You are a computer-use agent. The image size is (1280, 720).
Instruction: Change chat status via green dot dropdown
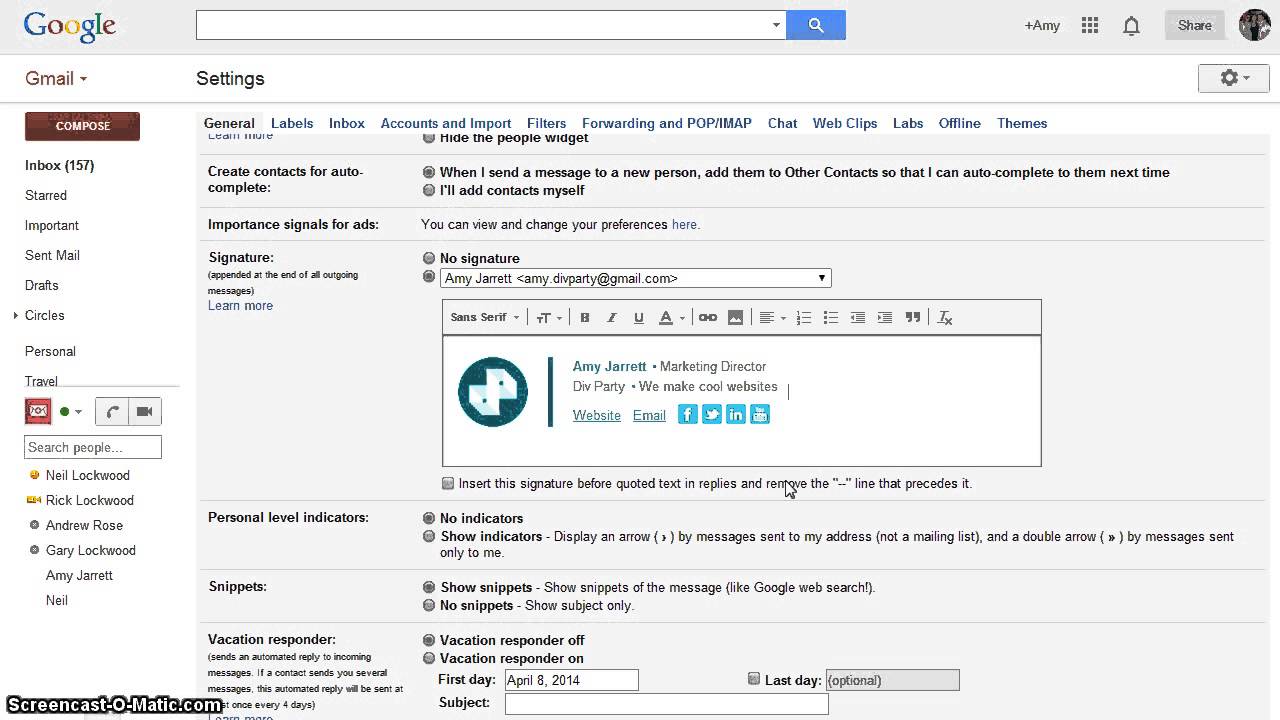click(70, 411)
